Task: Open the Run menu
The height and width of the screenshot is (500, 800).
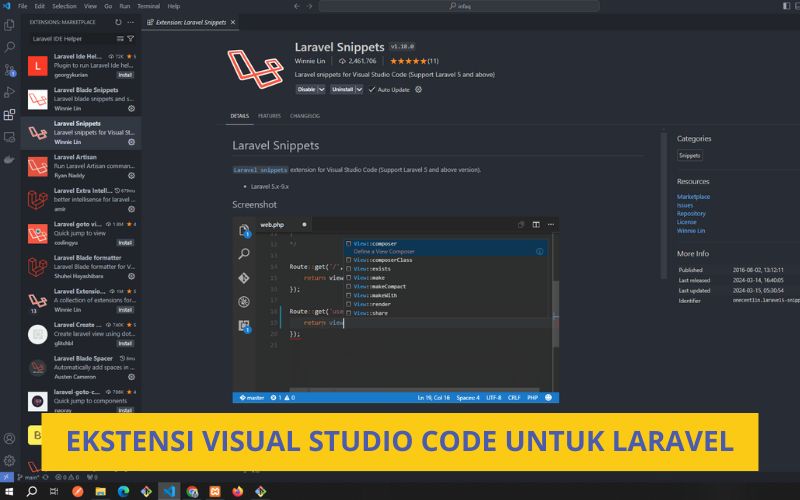Action: [x=124, y=6]
